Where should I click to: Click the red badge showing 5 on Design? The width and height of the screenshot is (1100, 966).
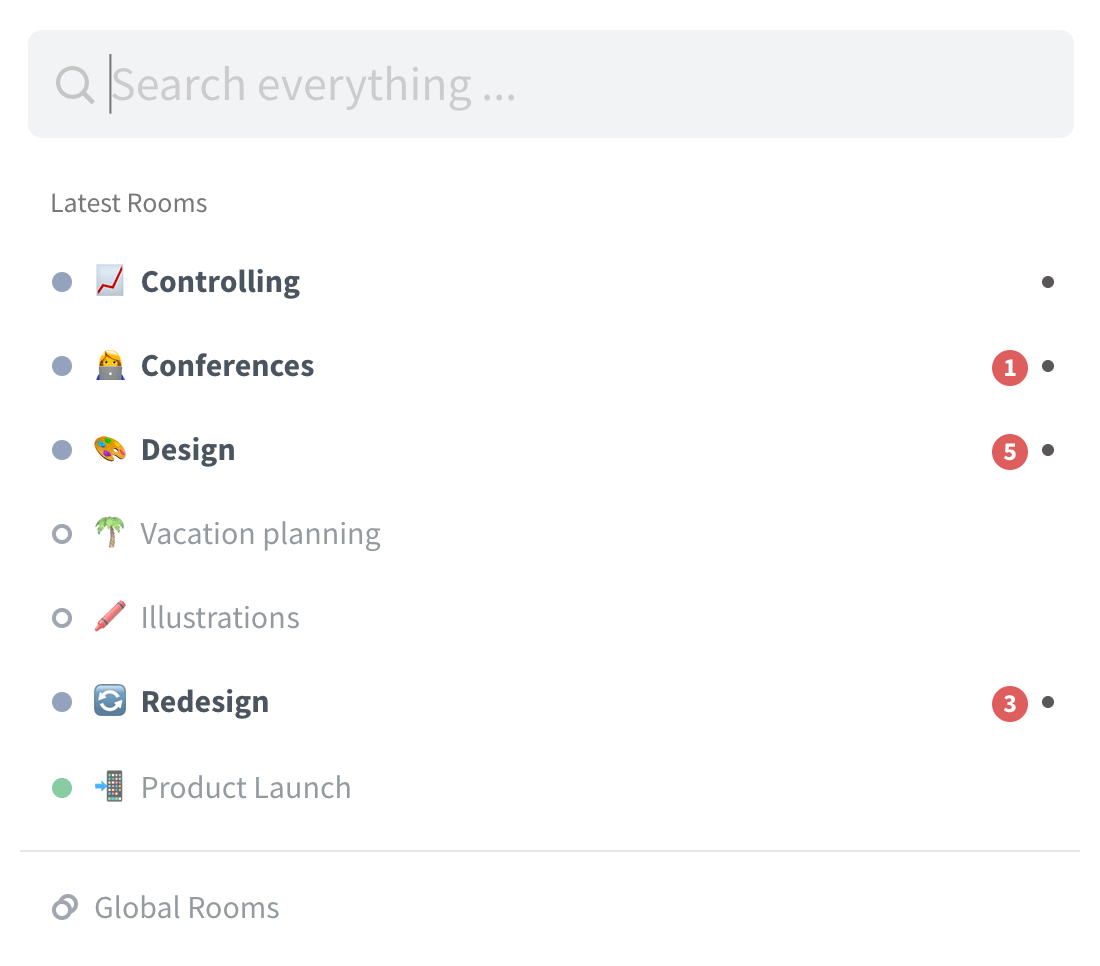1010,451
